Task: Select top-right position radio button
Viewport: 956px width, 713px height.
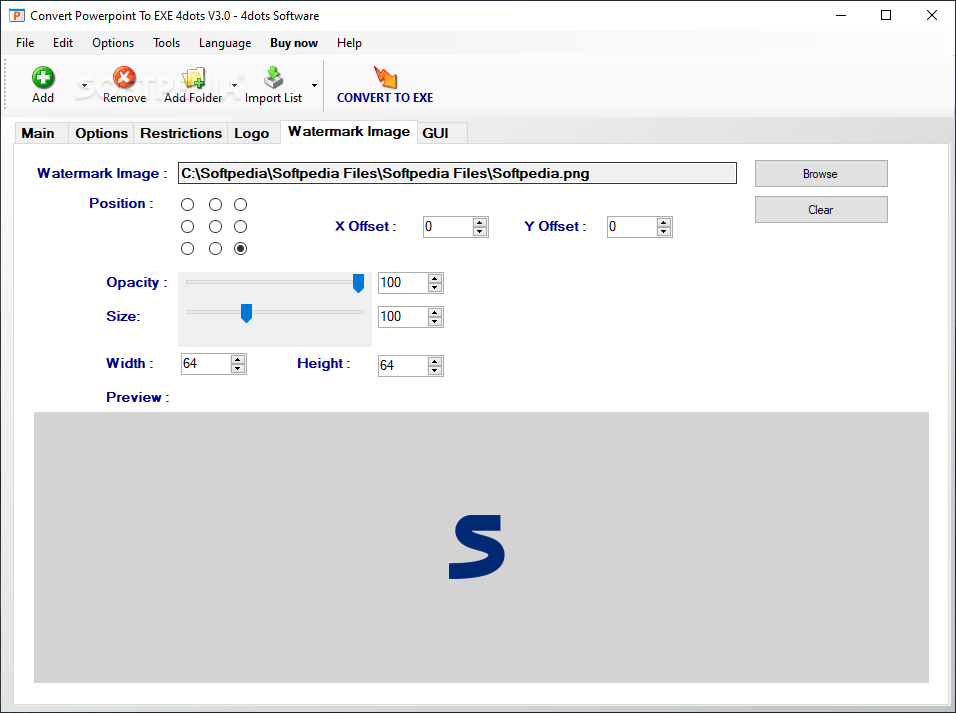Action: (241, 204)
